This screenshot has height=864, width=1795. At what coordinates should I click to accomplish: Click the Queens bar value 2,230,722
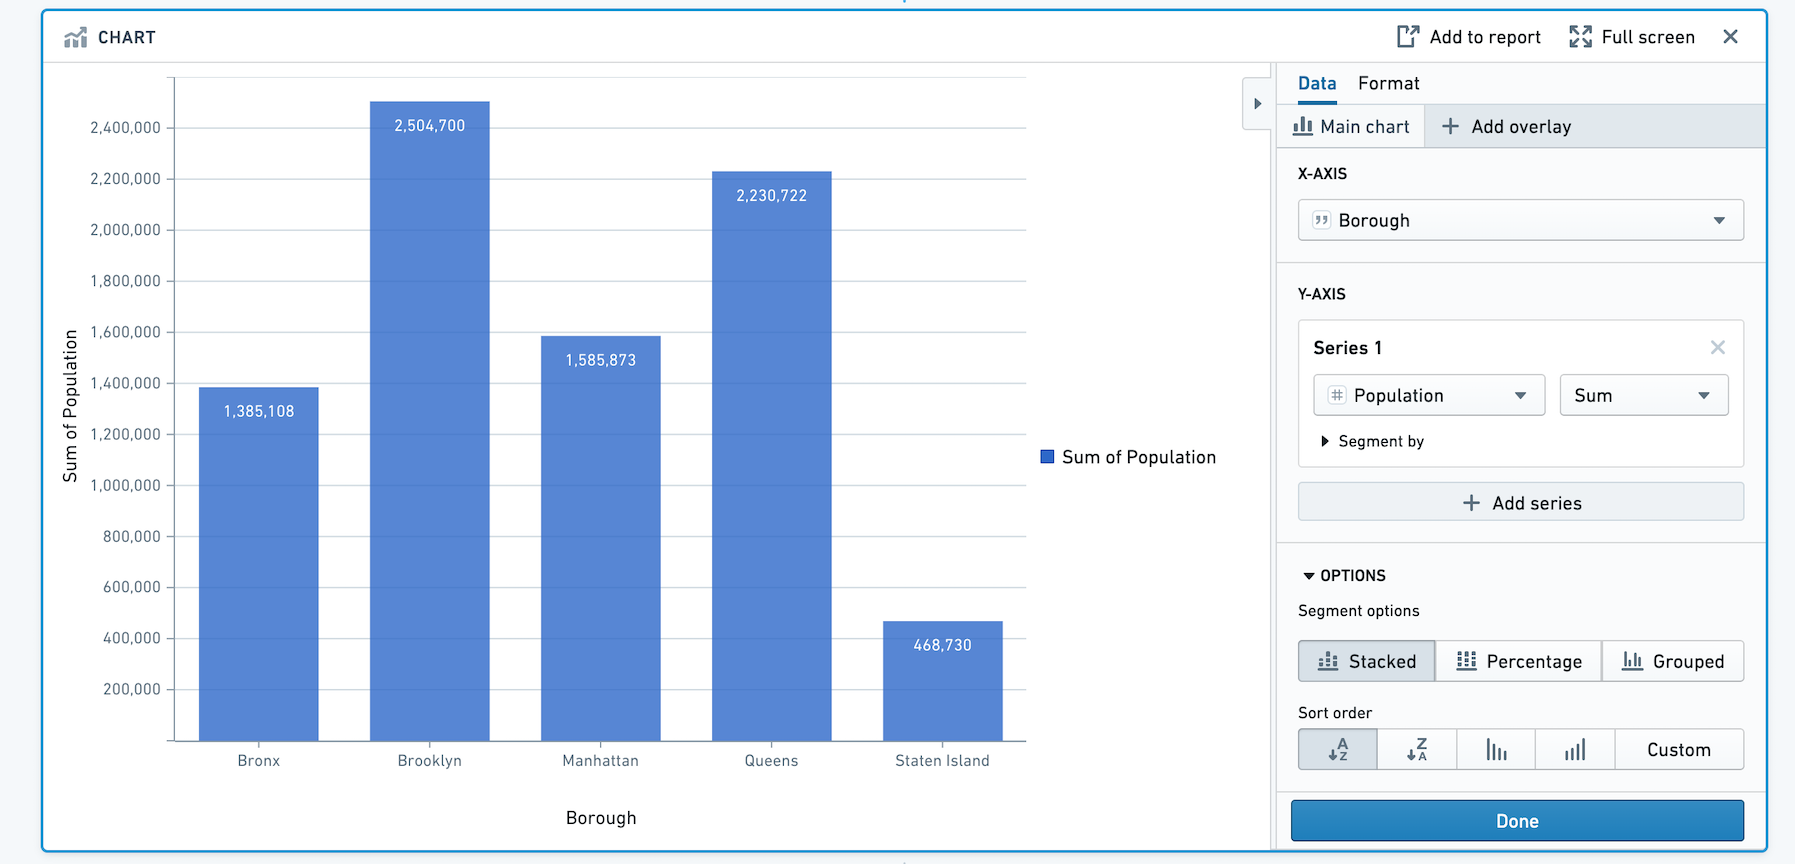pos(772,196)
